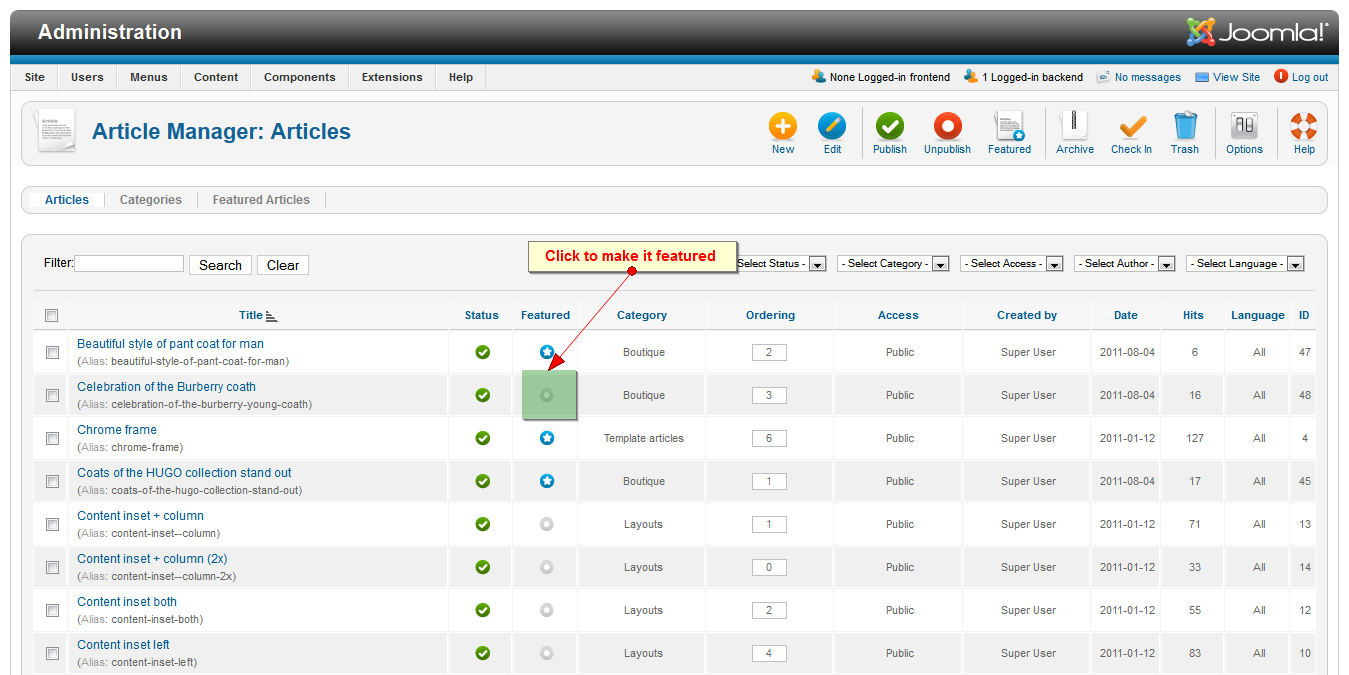This screenshot has width=1349, height=675.
Task: Click the green Publish toolbar icon
Action: [x=889, y=126]
